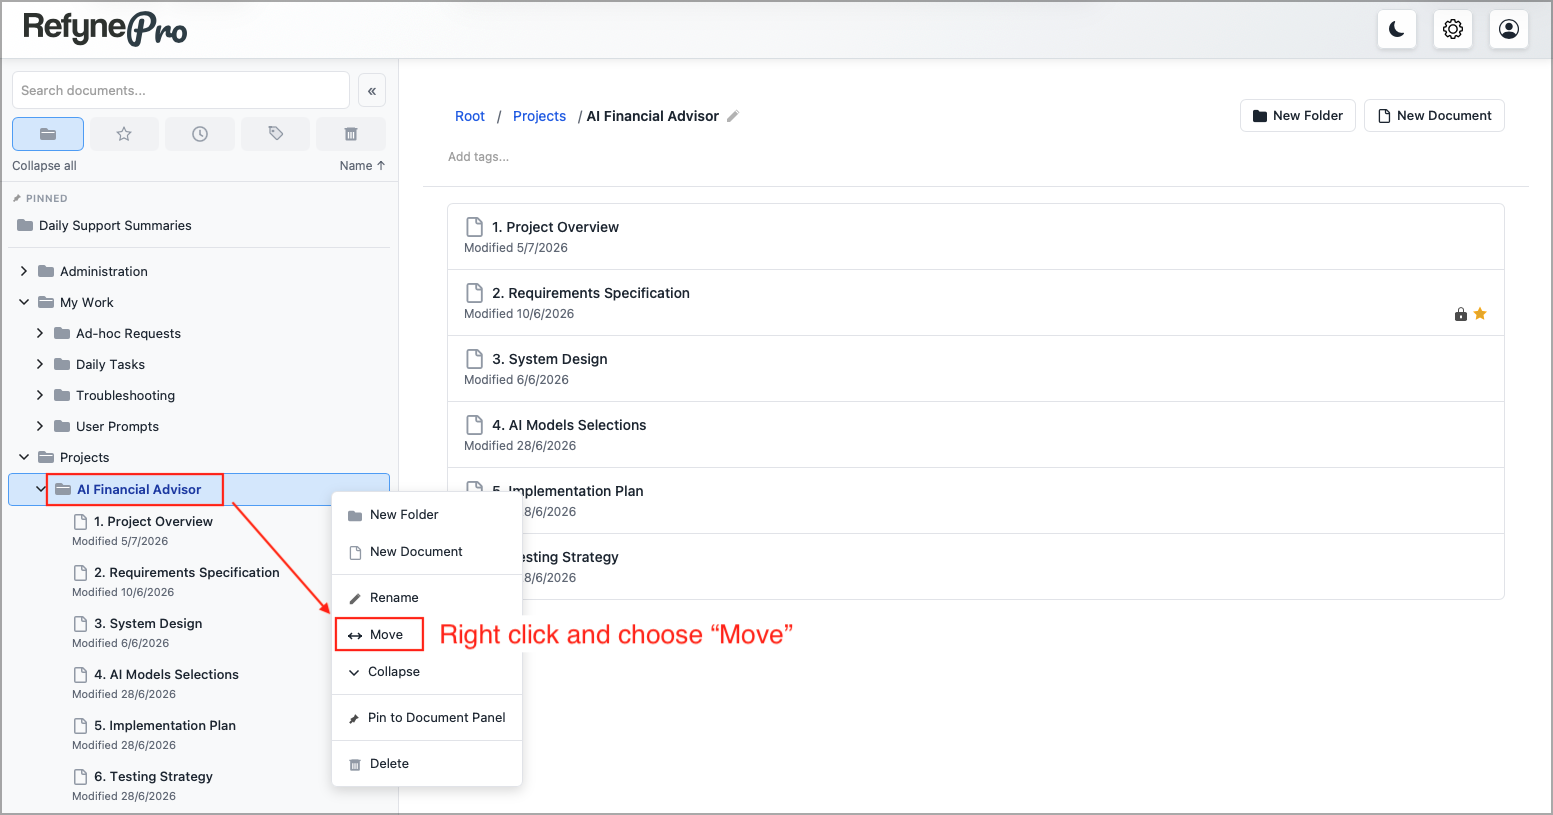1553x815 pixels.
Task: Change sort order with the Name button
Action: point(362,166)
